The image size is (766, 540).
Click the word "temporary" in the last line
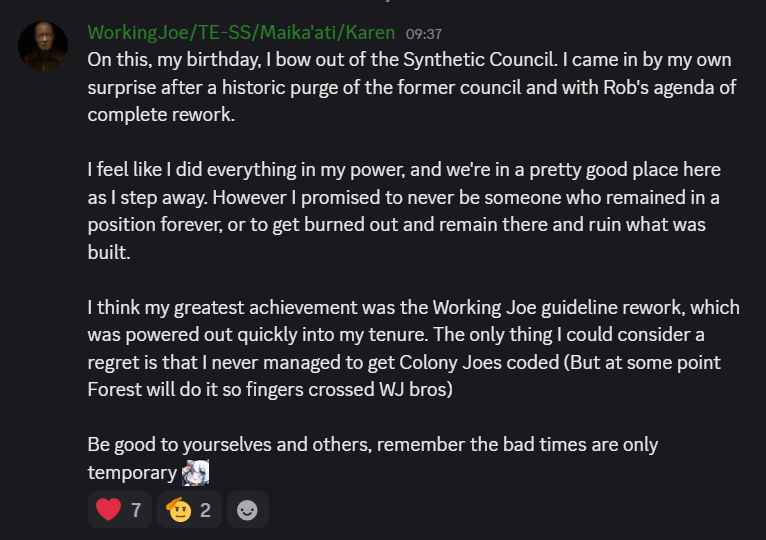(x=132, y=472)
